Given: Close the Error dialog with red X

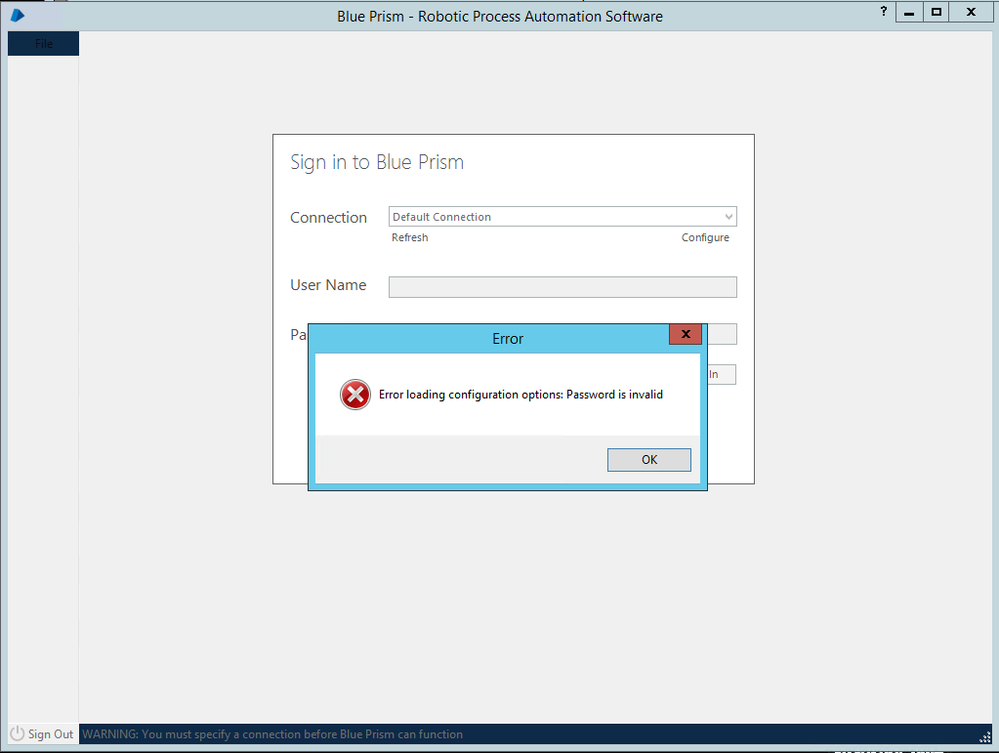Looking at the screenshot, I should tap(686, 334).
